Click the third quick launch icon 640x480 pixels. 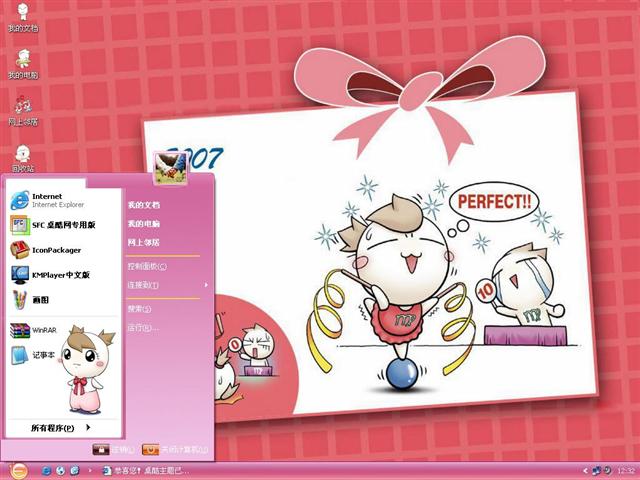75,471
